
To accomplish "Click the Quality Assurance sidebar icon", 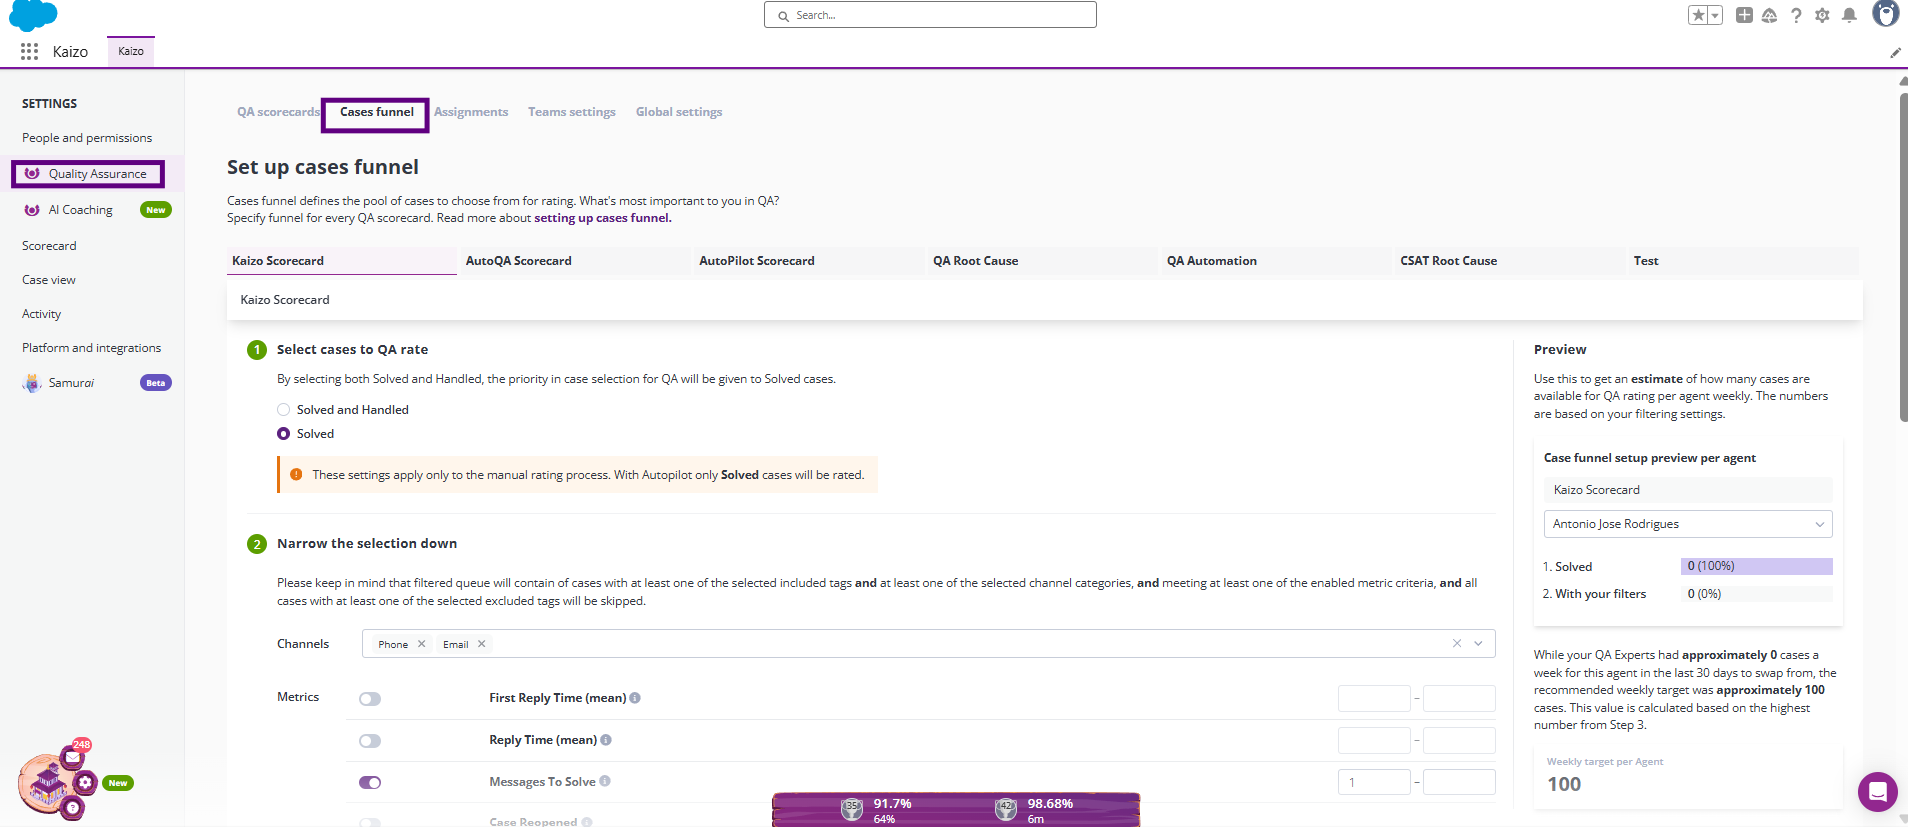I will point(32,173).
